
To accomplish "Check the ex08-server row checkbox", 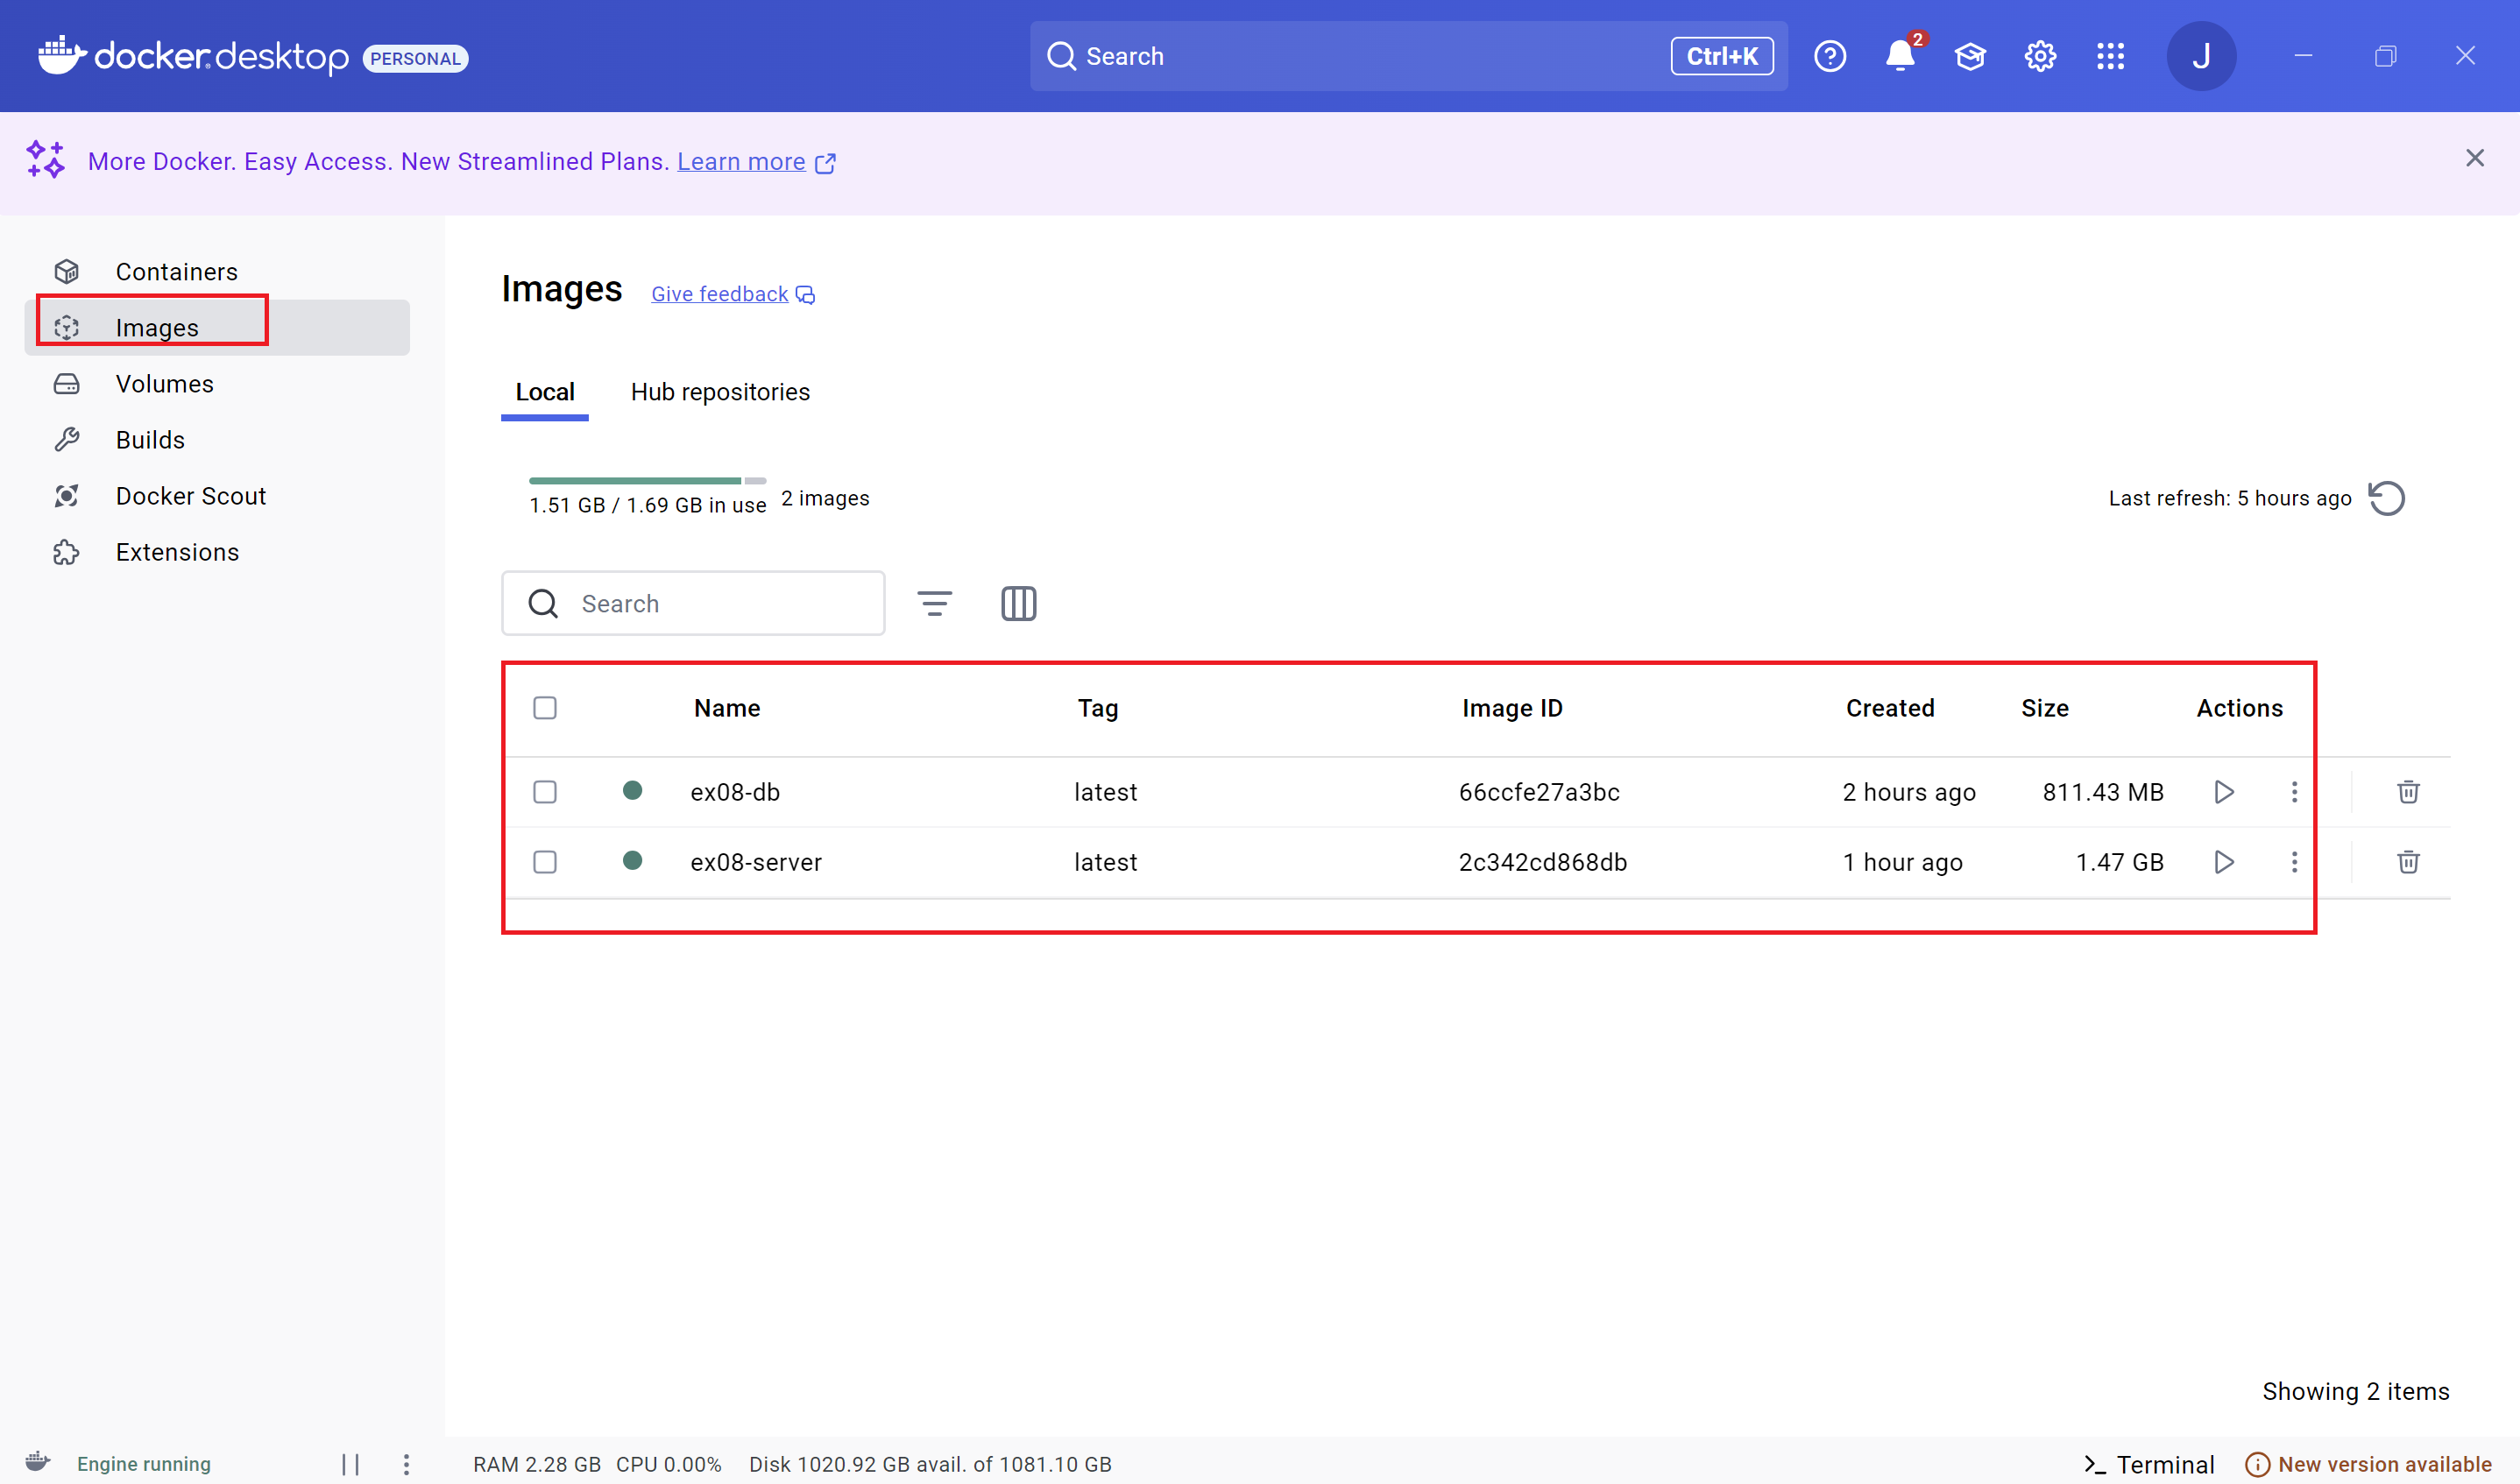I will click(x=545, y=862).
